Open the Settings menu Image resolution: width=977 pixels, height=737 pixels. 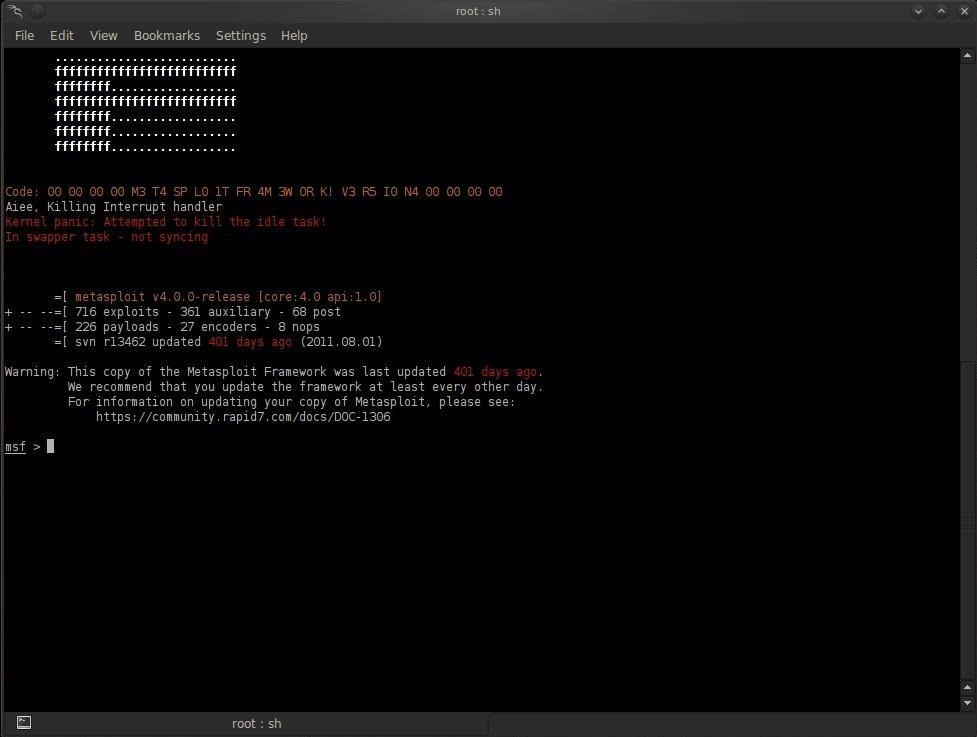coord(241,36)
